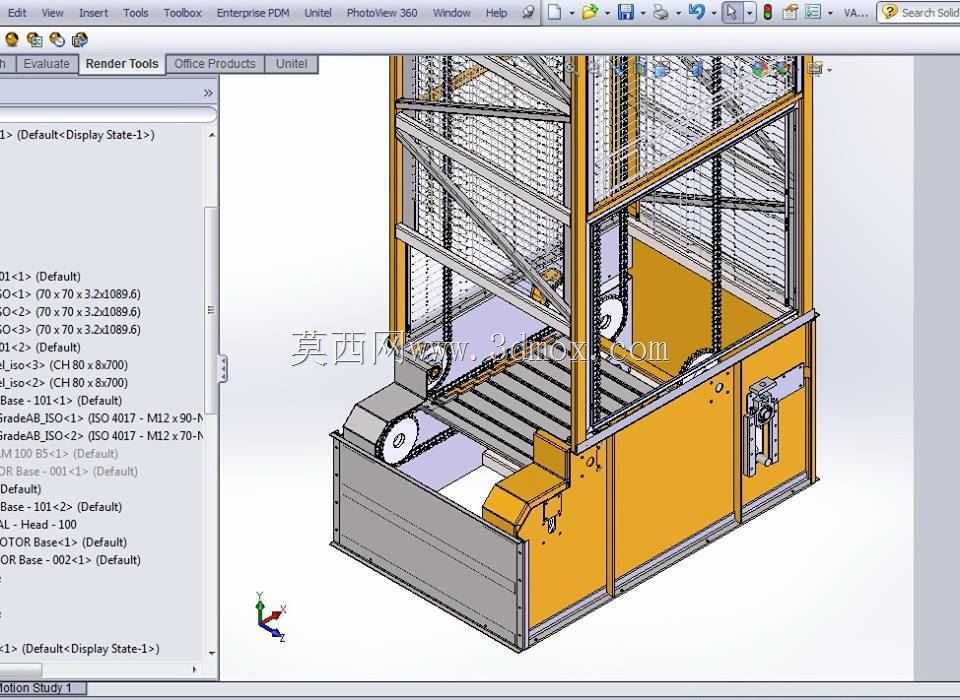The width and height of the screenshot is (960, 700).
Task: Click the Open folder icon
Action: point(590,12)
